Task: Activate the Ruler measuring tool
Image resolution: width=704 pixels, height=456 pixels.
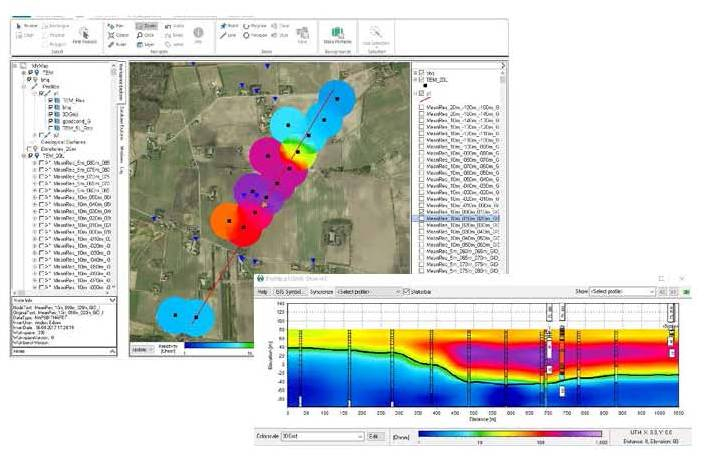Action: coord(117,44)
